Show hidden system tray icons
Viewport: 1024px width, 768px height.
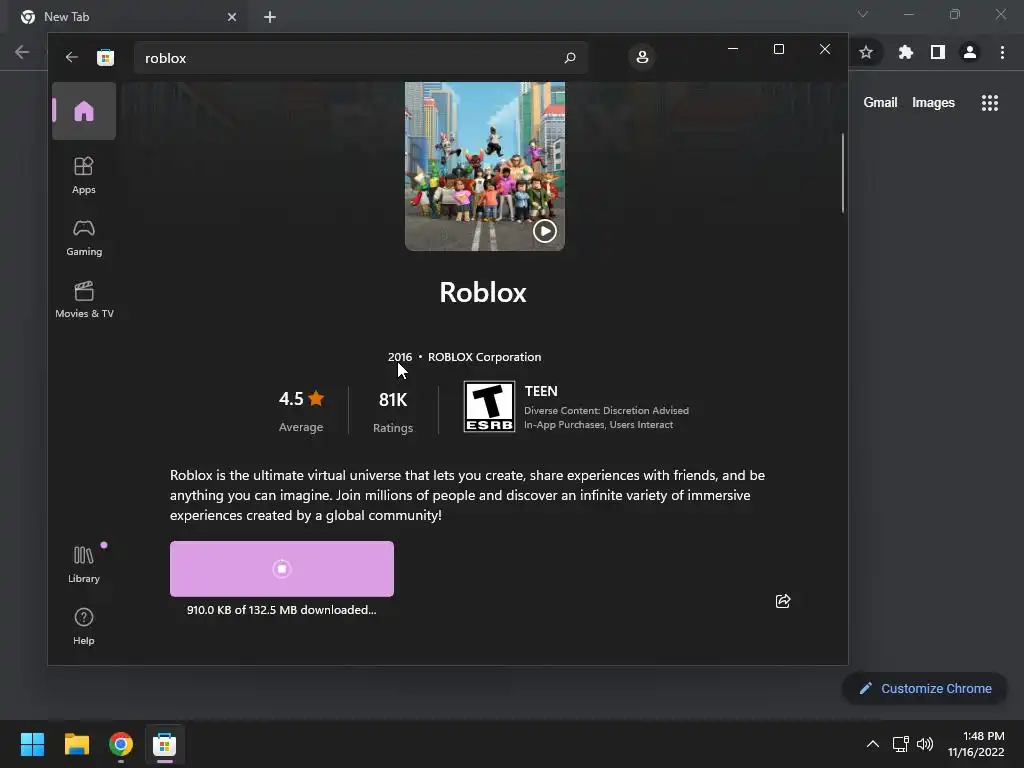coord(872,744)
